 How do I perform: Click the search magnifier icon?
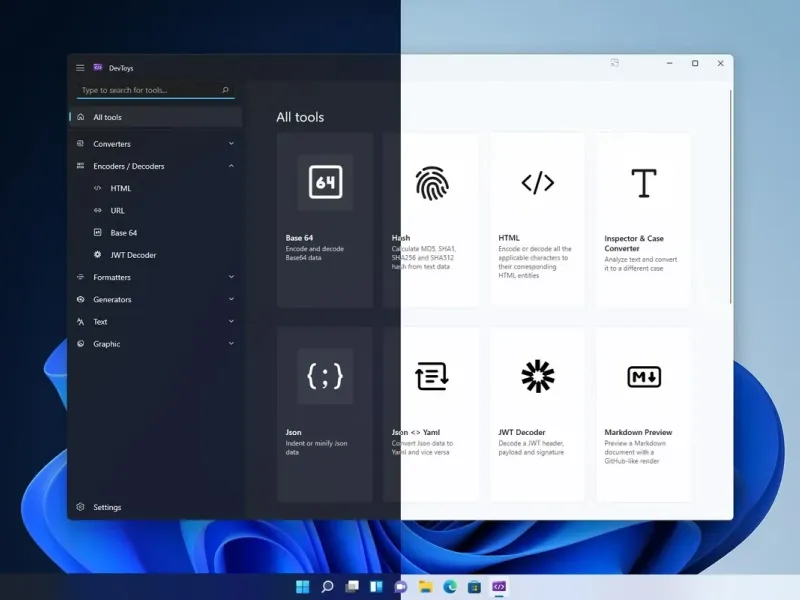point(225,90)
